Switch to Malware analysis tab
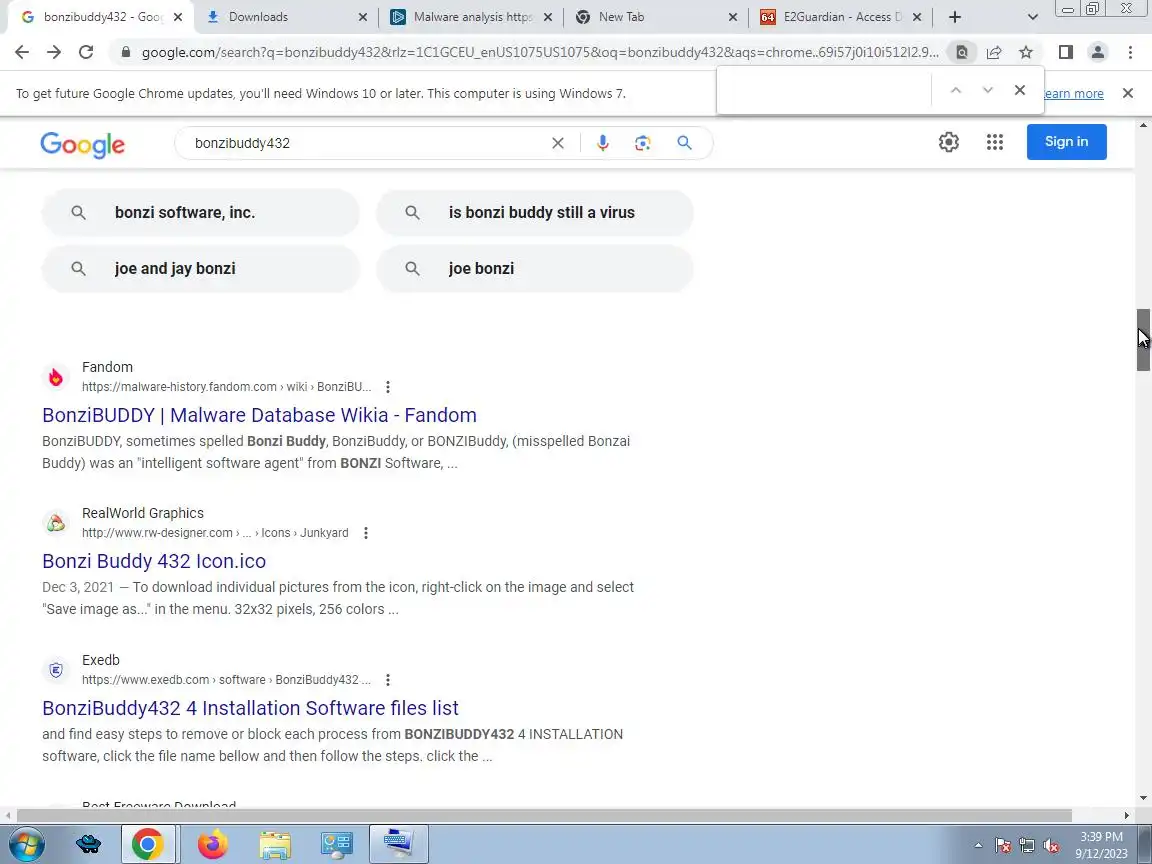Image resolution: width=1152 pixels, height=864 pixels. point(471,17)
